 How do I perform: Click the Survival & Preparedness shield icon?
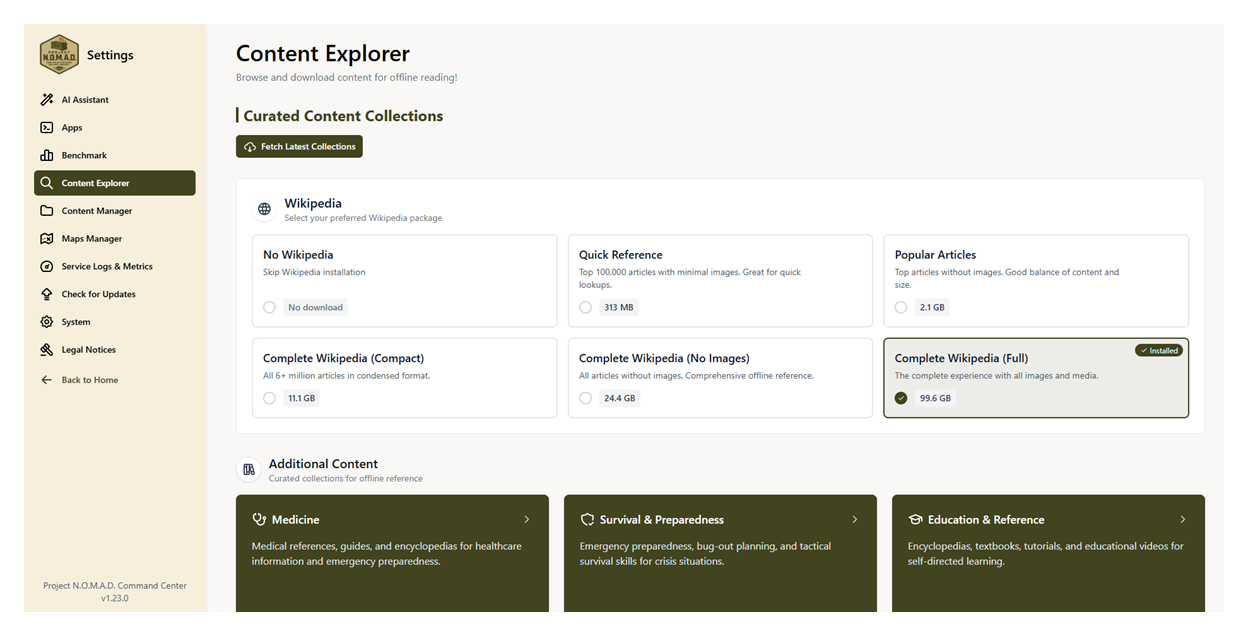[x=587, y=520]
